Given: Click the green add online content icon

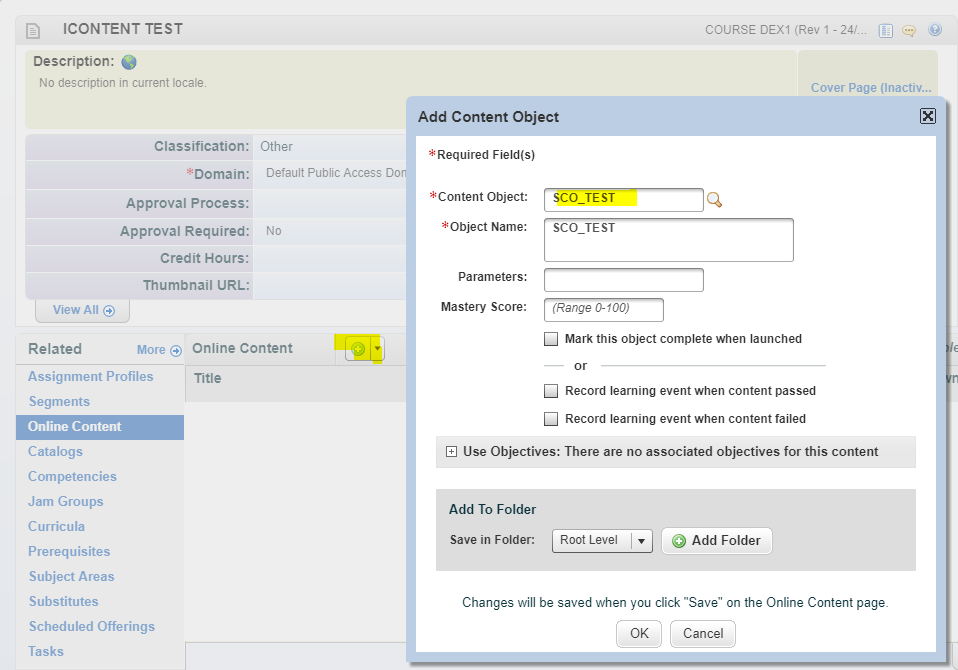Looking at the screenshot, I should tap(358, 349).
